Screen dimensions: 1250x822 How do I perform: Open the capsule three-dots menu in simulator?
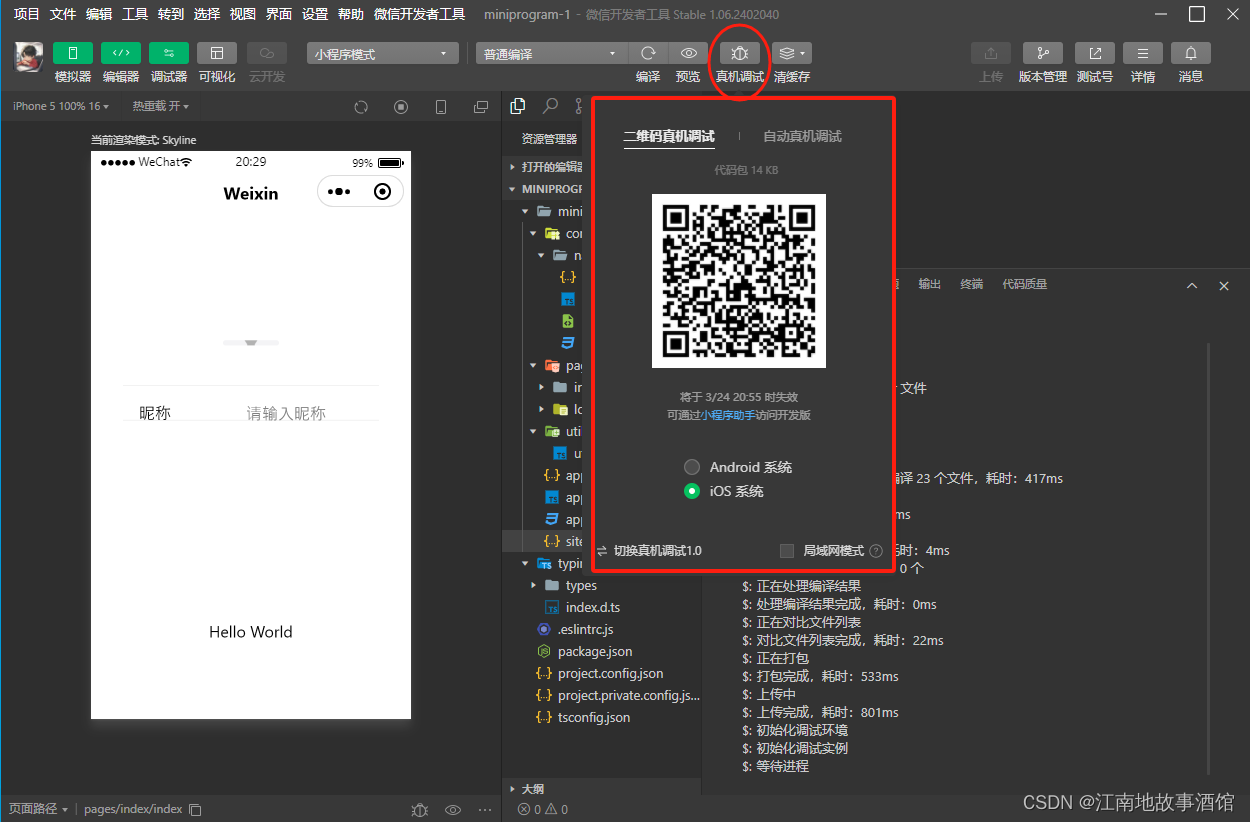coord(339,192)
